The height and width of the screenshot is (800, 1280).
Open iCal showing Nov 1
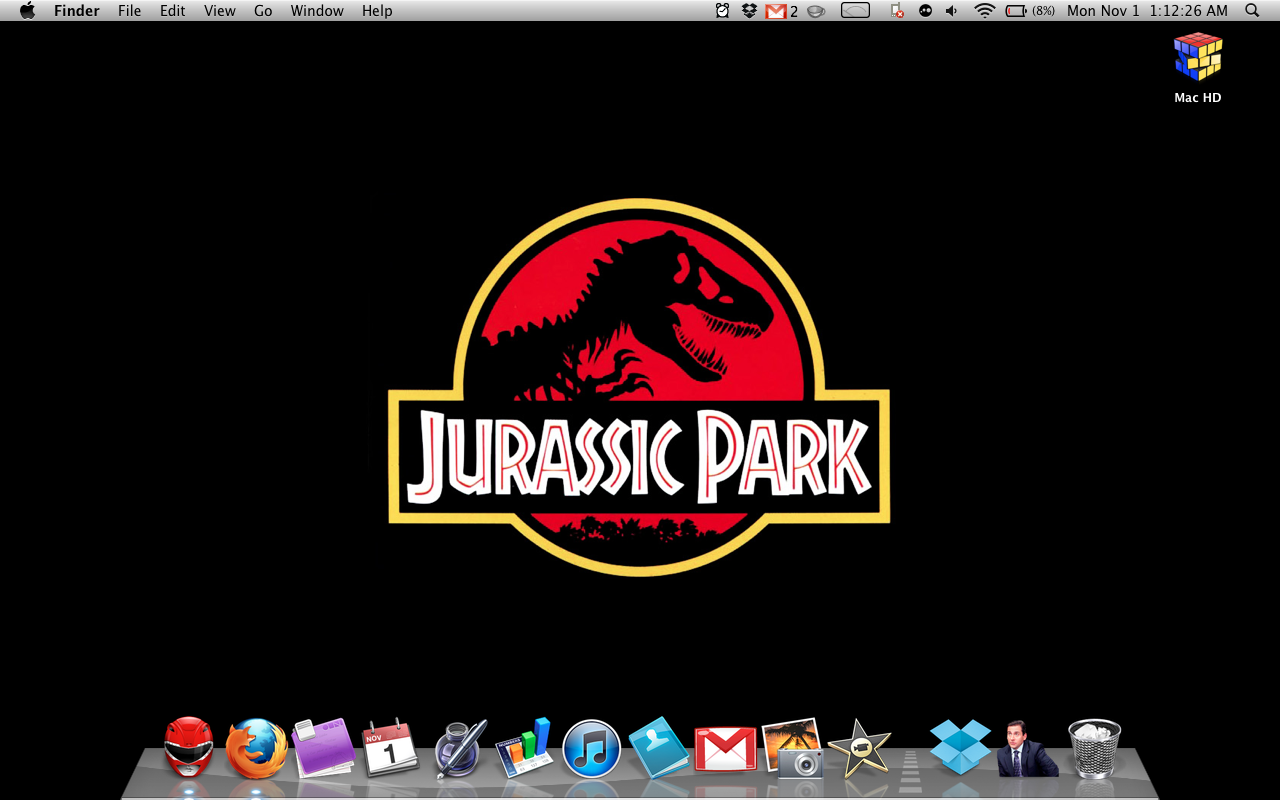point(390,747)
